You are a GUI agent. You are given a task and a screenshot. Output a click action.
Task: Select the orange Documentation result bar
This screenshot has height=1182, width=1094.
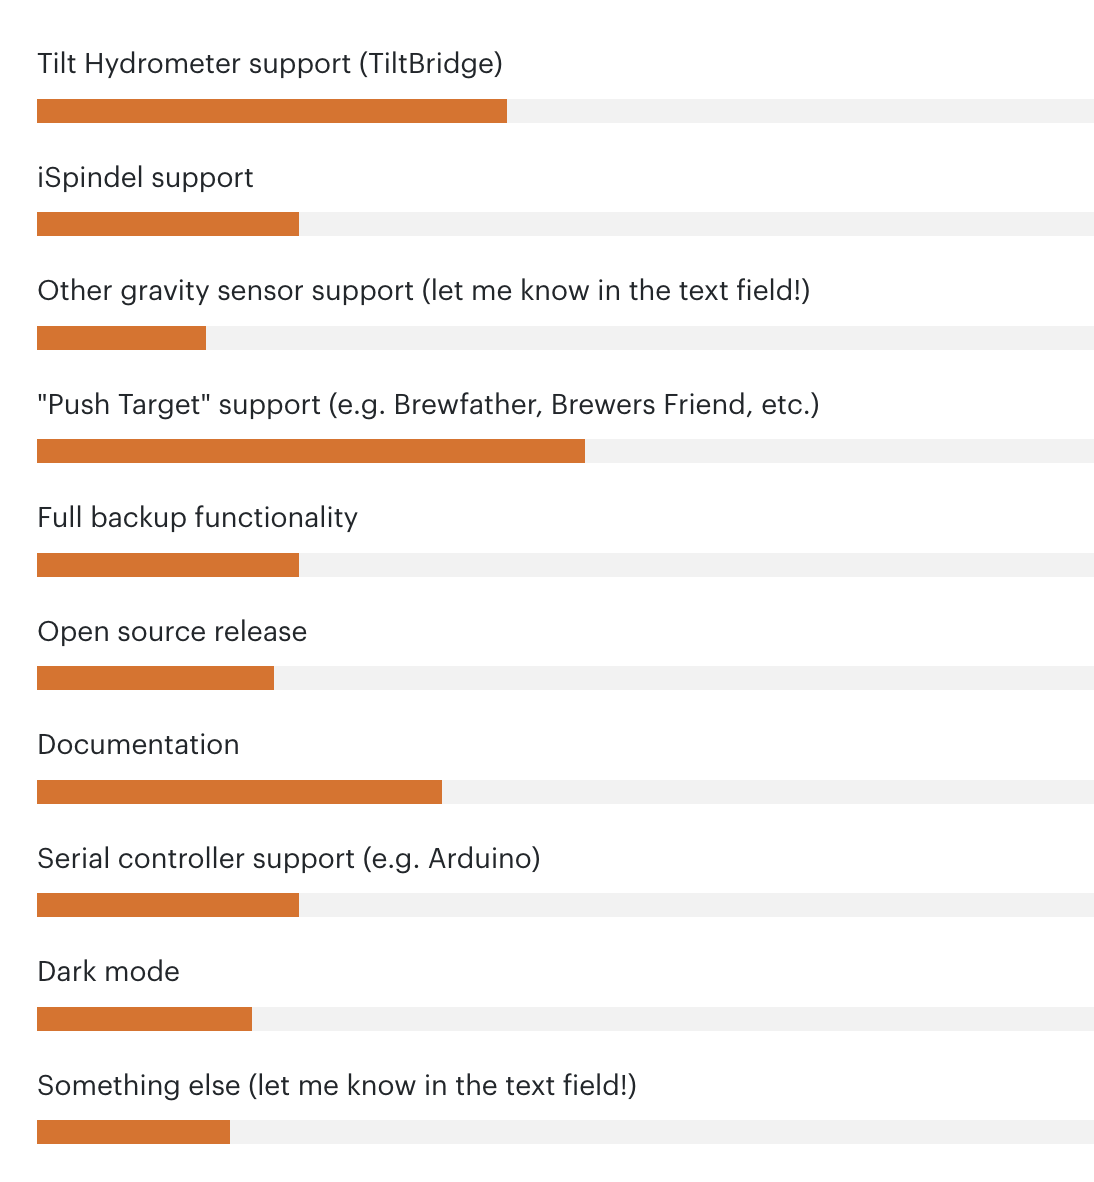tap(239, 792)
